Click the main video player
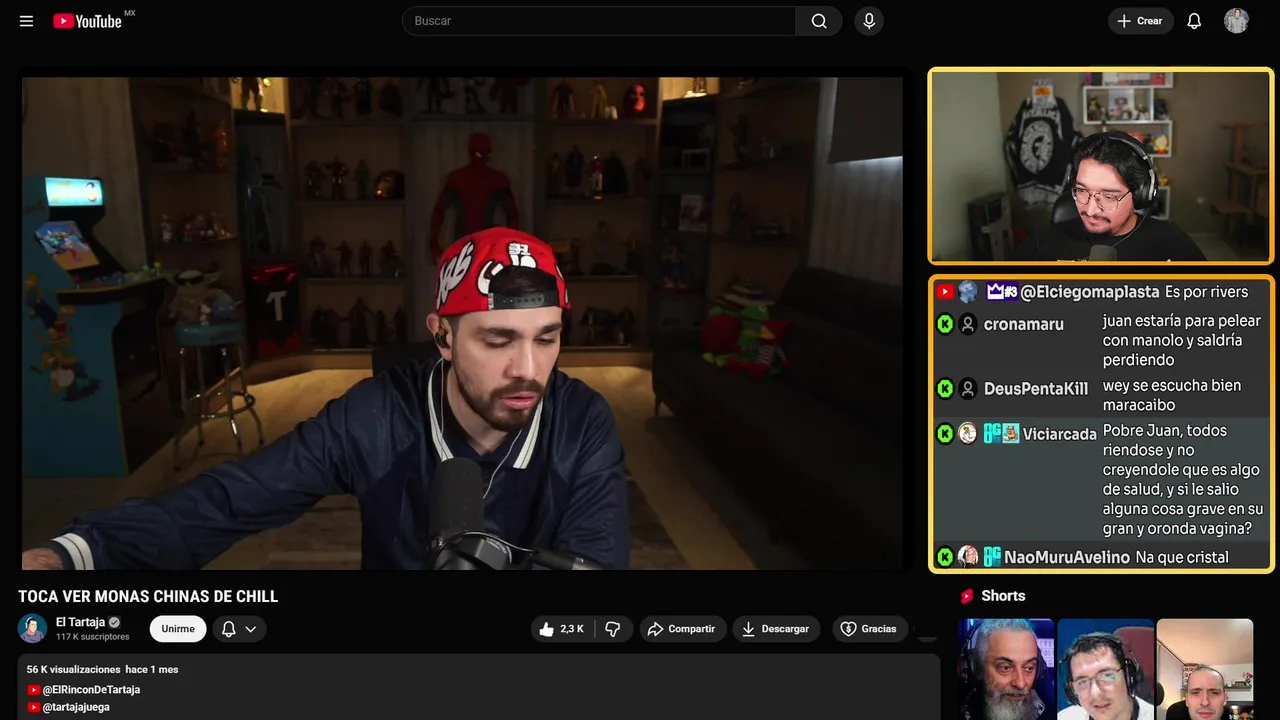The height and width of the screenshot is (720, 1280). tap(462, 323)
